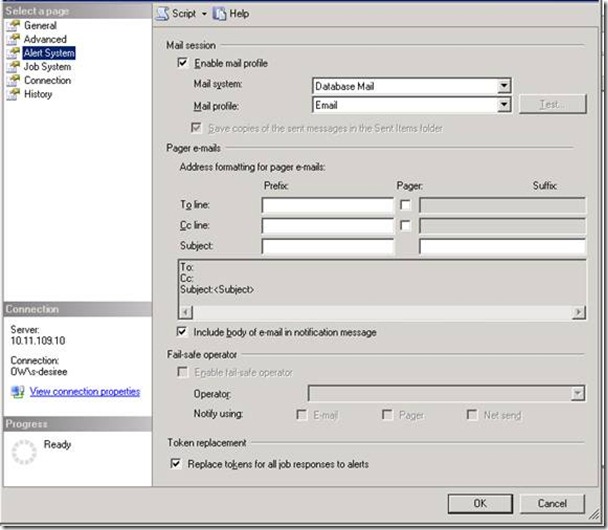Go to the Connection page

pos(47,80)
